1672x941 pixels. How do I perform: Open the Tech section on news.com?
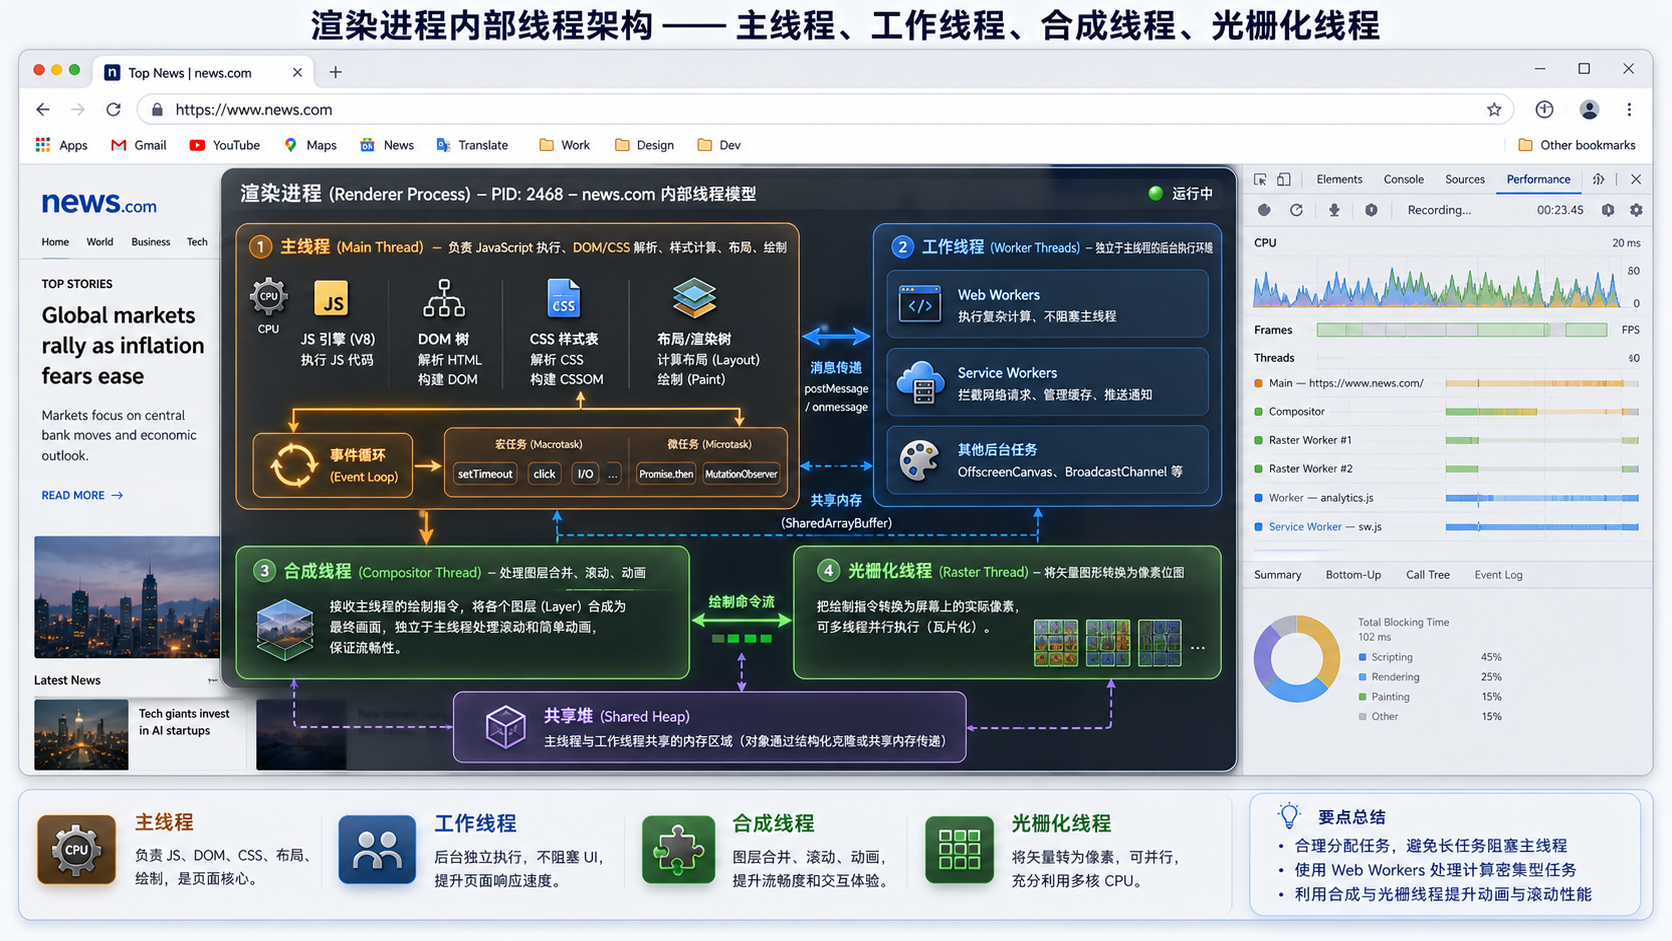198,242
